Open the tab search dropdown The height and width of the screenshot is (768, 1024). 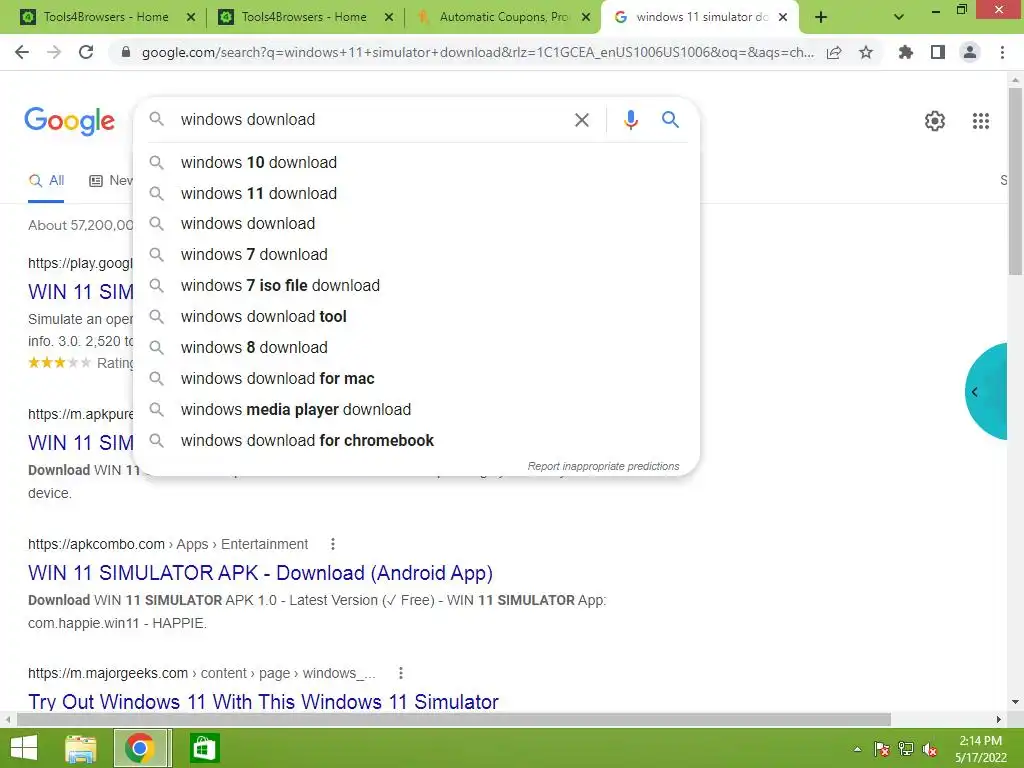[899, 18]
